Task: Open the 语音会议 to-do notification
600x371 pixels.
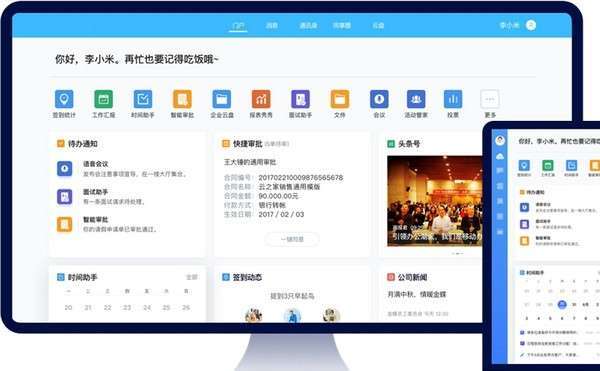Action: coord(122,169)
